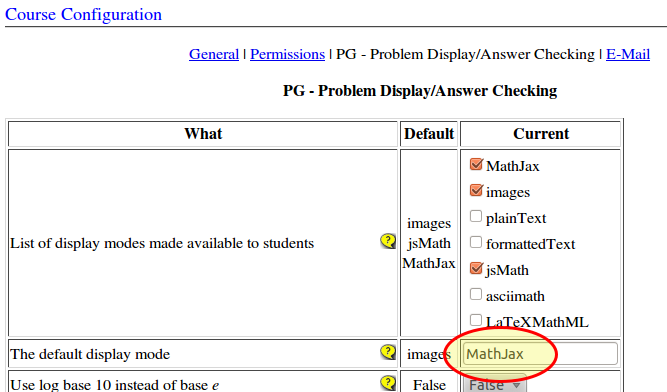
Task: Click the 'images jsMath MathJax' default value cell
Action: click(x=429, y=243)
